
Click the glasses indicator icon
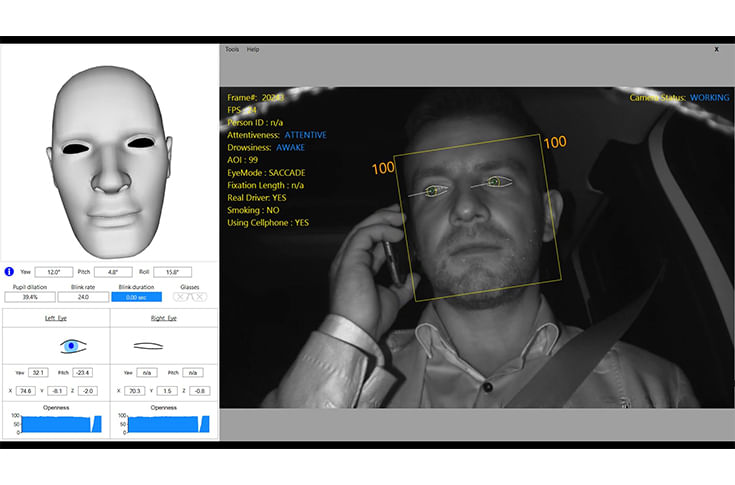[x=189, y=297]
